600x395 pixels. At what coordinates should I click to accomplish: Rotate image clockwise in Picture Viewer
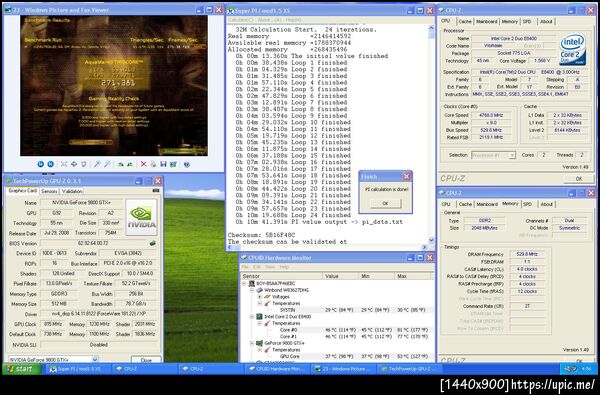pos(120,164)
